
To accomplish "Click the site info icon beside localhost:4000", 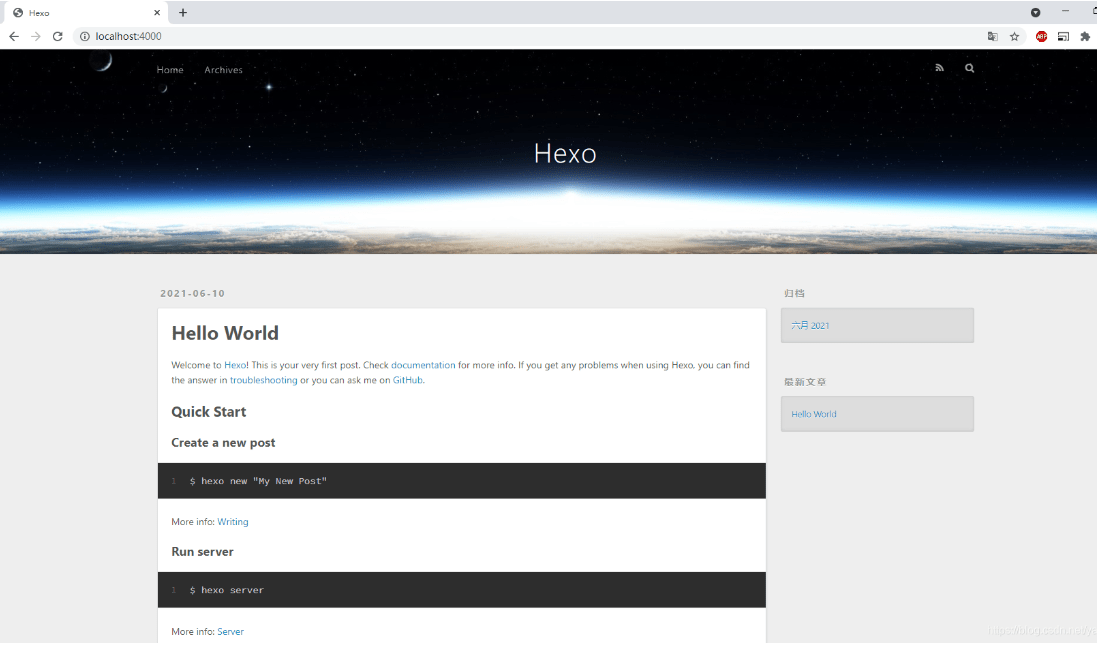I will [85, 36].
